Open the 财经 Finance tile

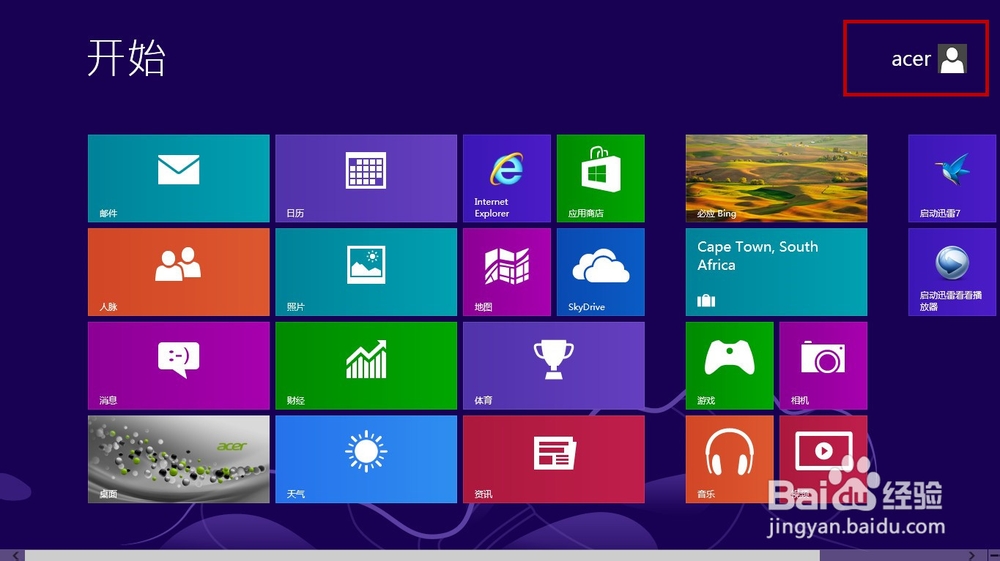(366, 365)
